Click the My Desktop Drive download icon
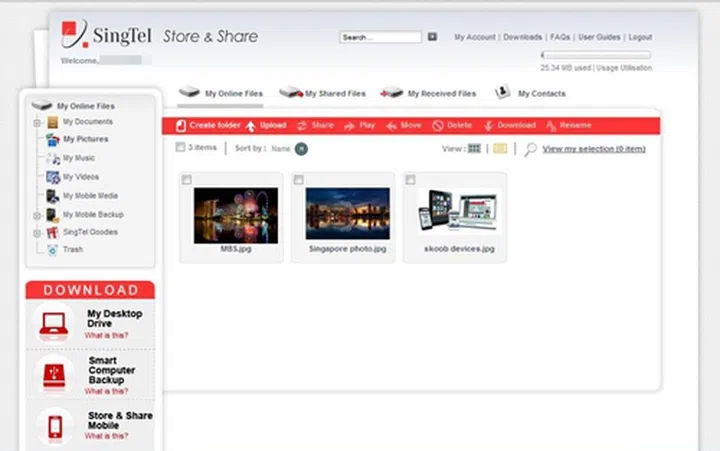 click(53, 323)
